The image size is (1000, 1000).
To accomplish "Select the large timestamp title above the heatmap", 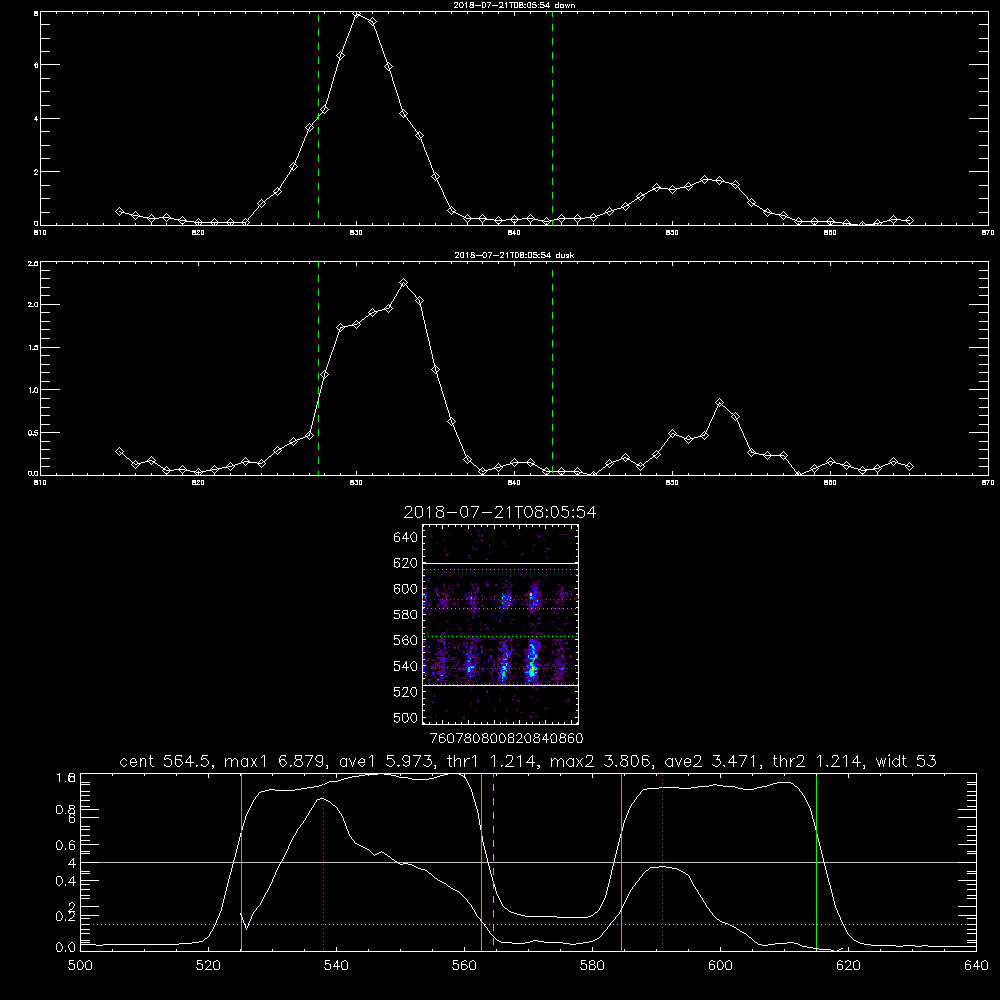I will [x=500, y=512].
